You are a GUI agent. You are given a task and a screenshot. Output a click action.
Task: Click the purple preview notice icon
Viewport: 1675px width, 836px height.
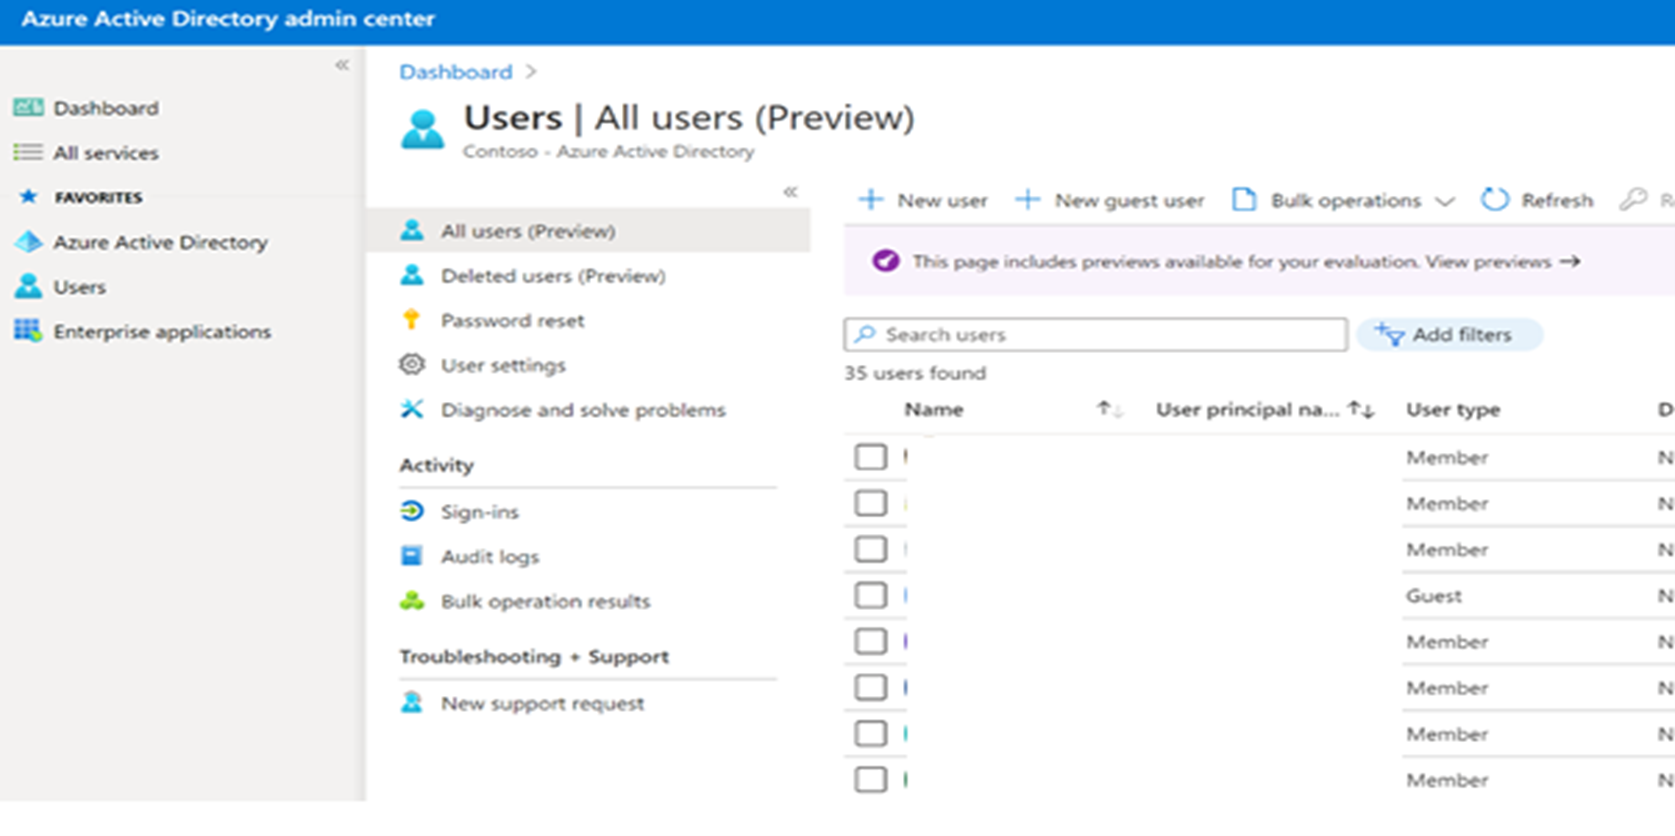coord(885,261)
